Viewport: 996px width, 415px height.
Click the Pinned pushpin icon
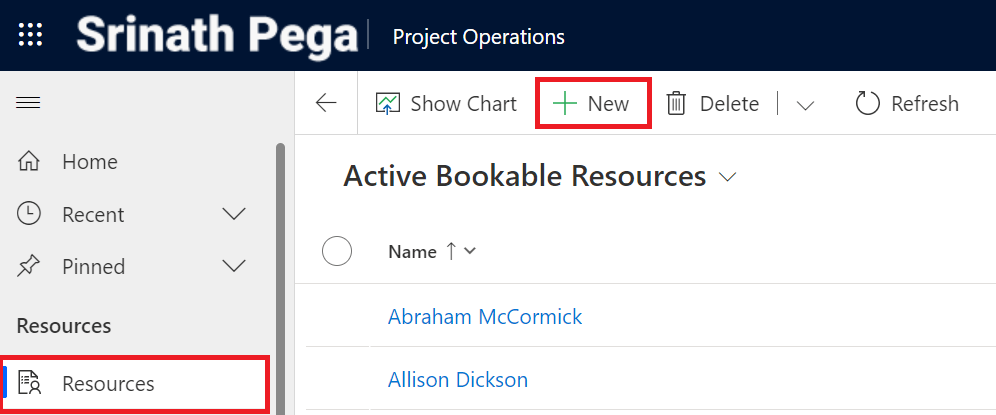click(30, 266)
